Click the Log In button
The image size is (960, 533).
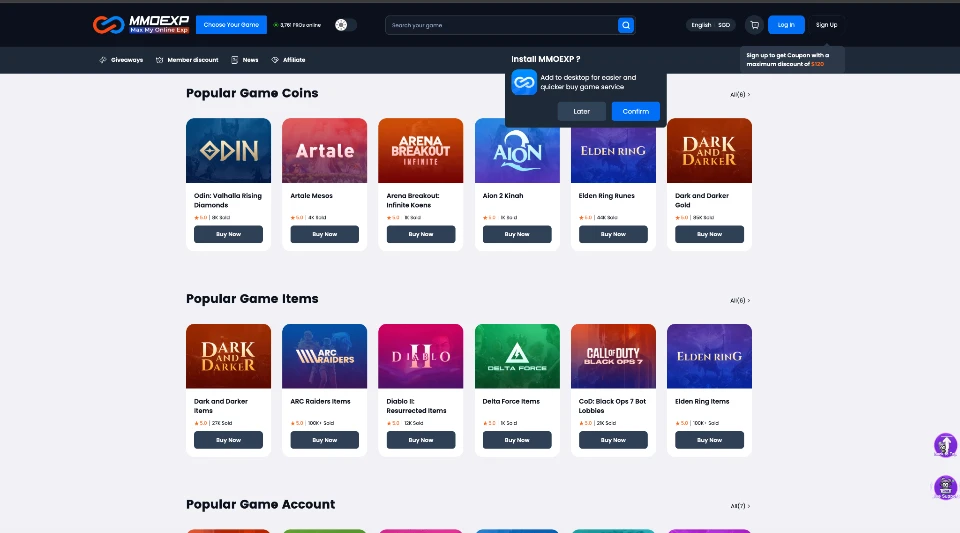pyautogui.click(x=786, y=25)
